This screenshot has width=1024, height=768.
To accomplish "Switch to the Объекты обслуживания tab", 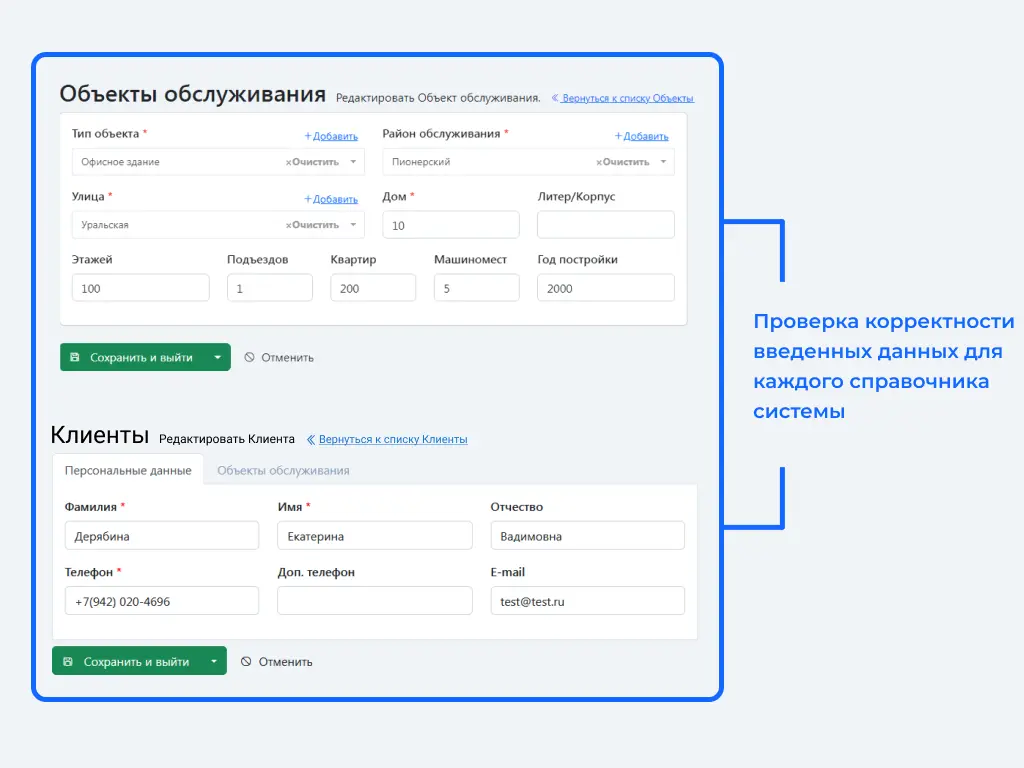I will tap(283, 470).
